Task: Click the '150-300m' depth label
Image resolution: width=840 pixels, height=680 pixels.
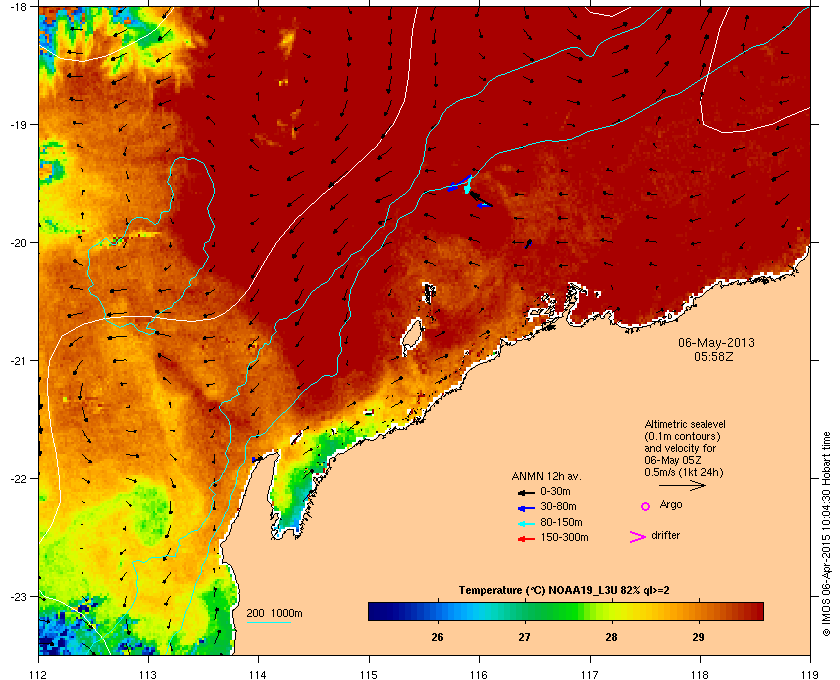Action: click(x=565, y=537)
